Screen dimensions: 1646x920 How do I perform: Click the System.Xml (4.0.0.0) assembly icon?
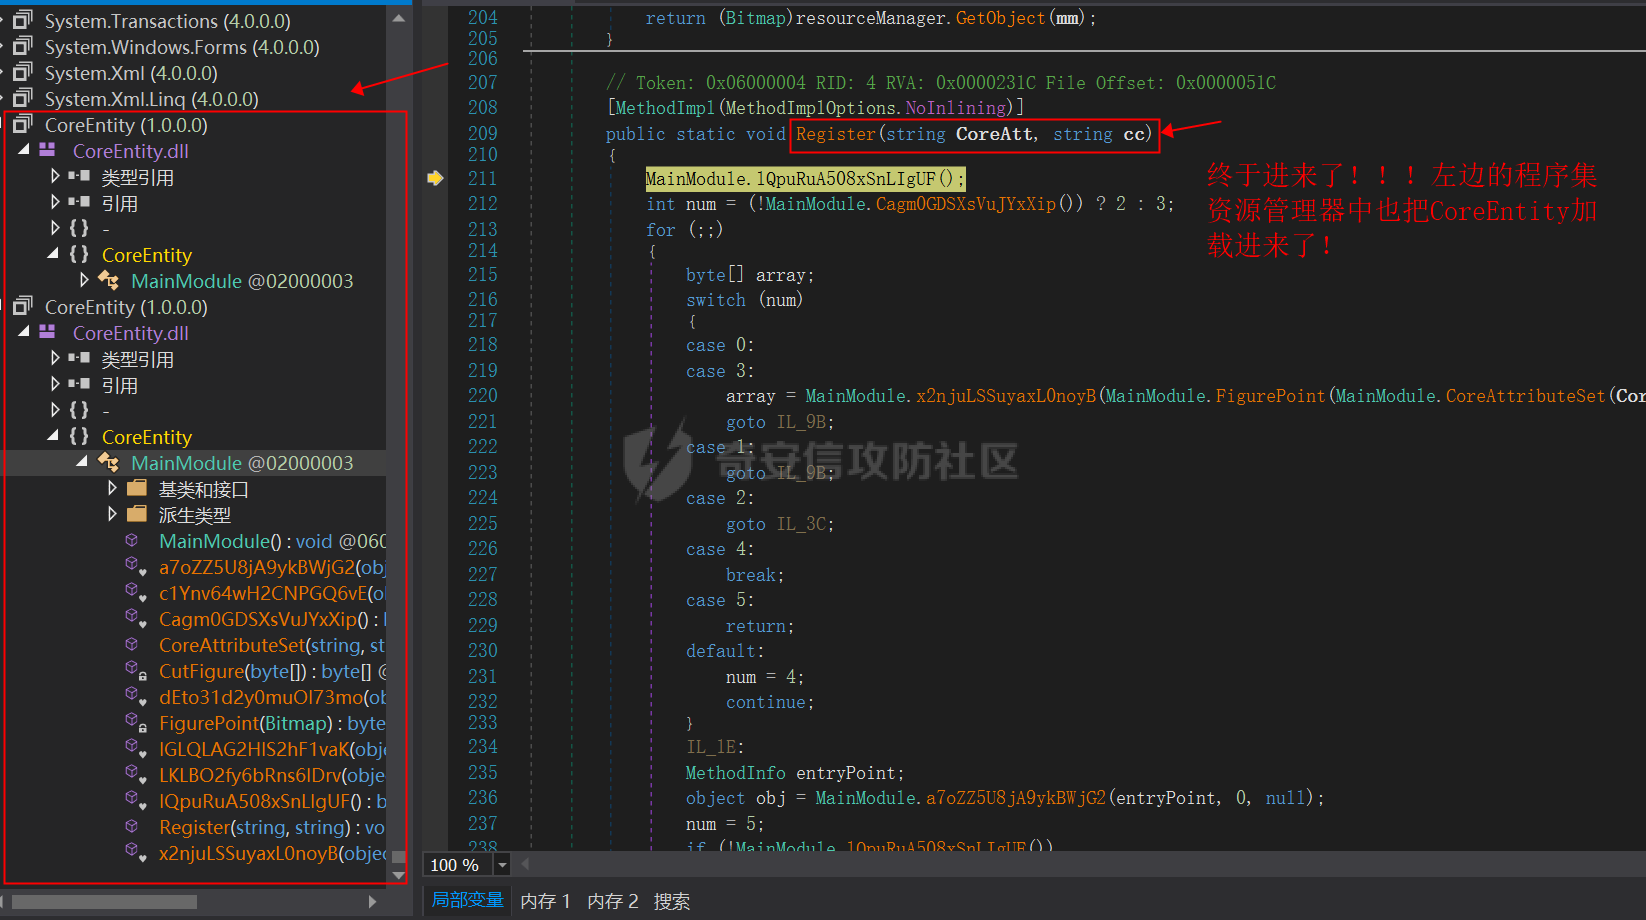point(23,72)
